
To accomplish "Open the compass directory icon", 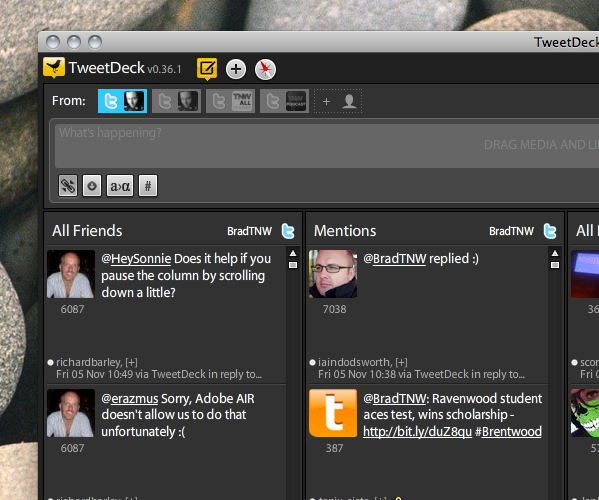I will click(x=265, y=70).
